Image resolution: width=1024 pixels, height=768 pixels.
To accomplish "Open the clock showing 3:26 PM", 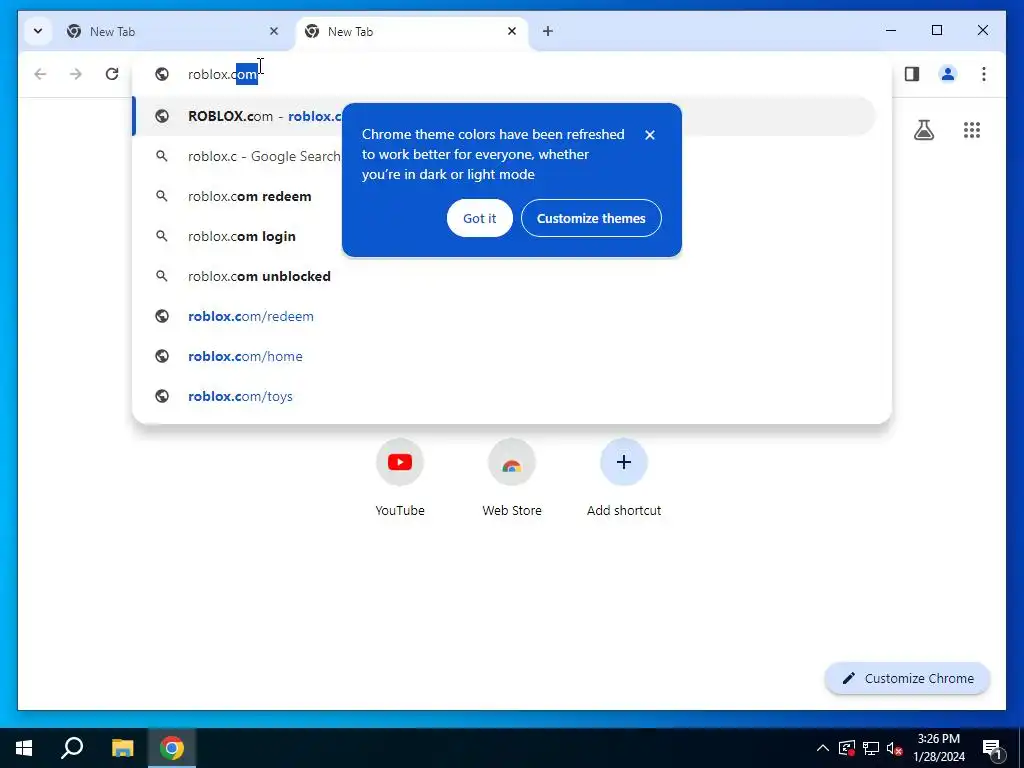I will (939, 748).
